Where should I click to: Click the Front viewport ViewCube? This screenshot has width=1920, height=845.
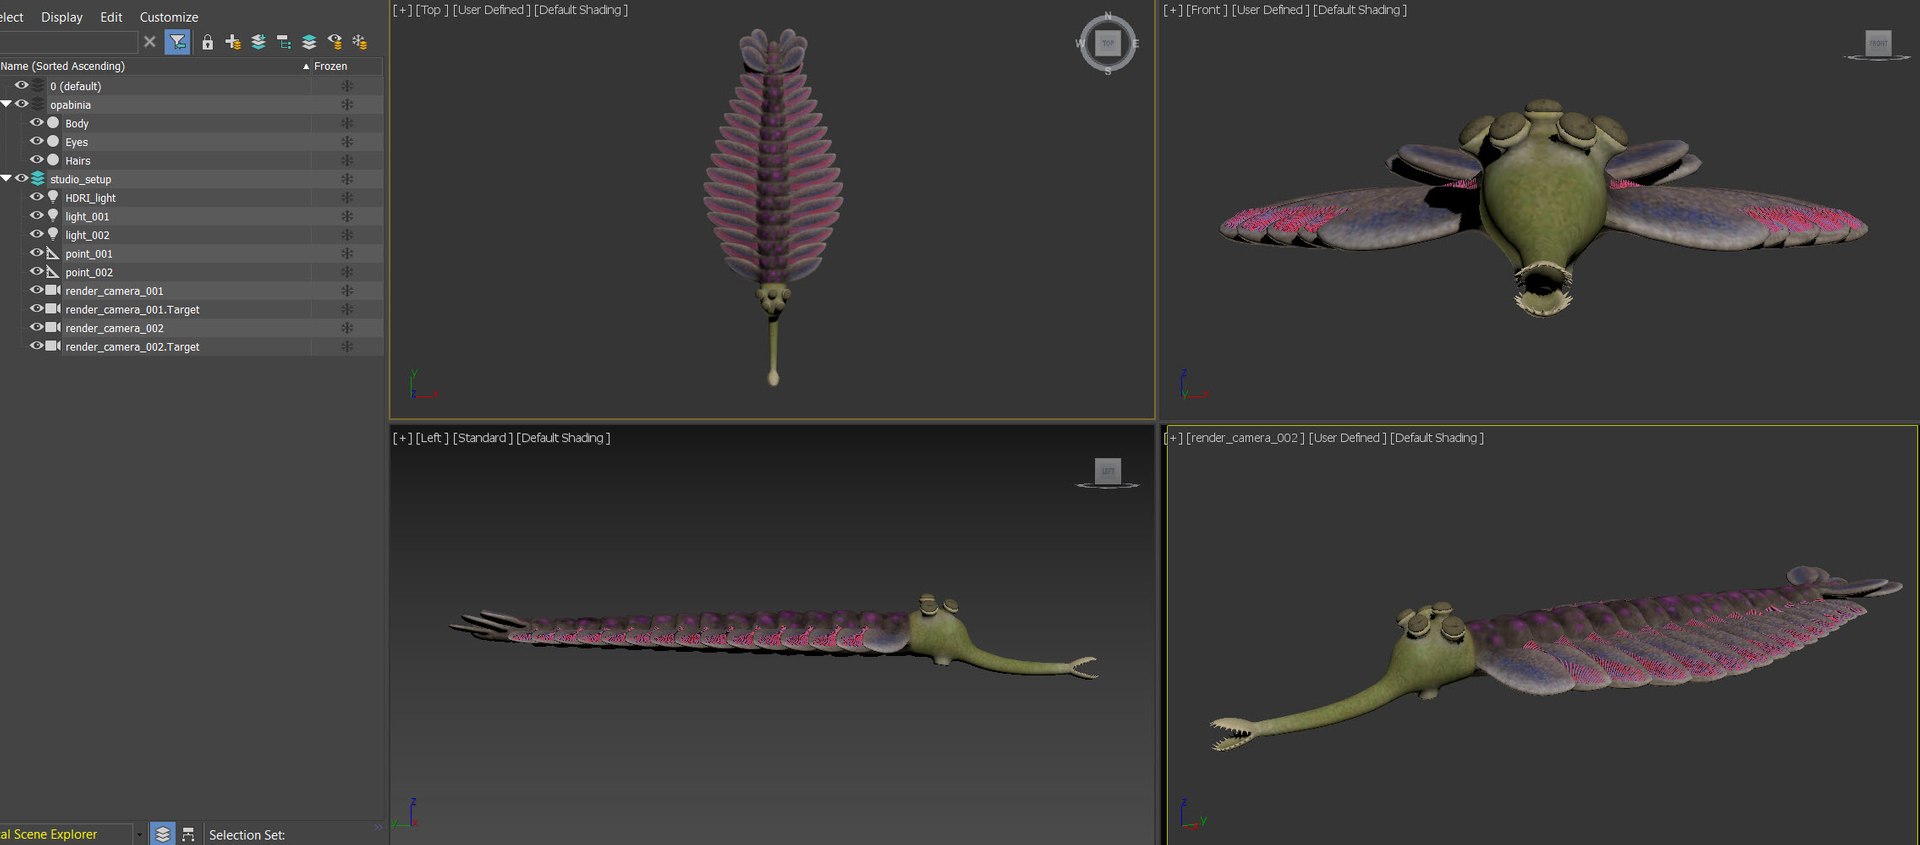tap(1878, 43)
